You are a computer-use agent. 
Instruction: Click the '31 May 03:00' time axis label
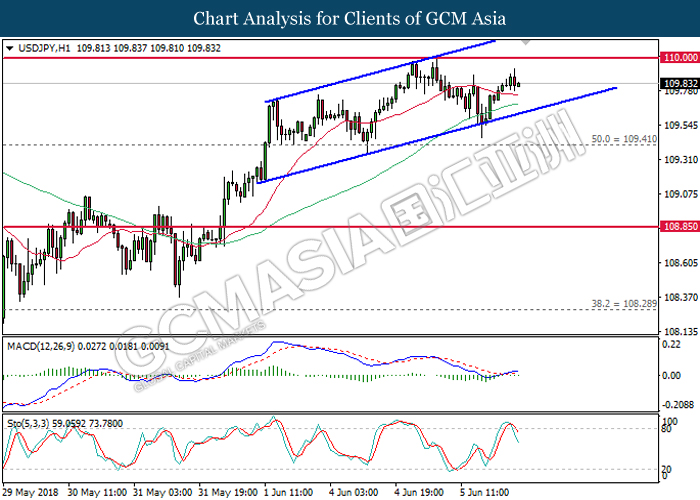tap(162, 492)
